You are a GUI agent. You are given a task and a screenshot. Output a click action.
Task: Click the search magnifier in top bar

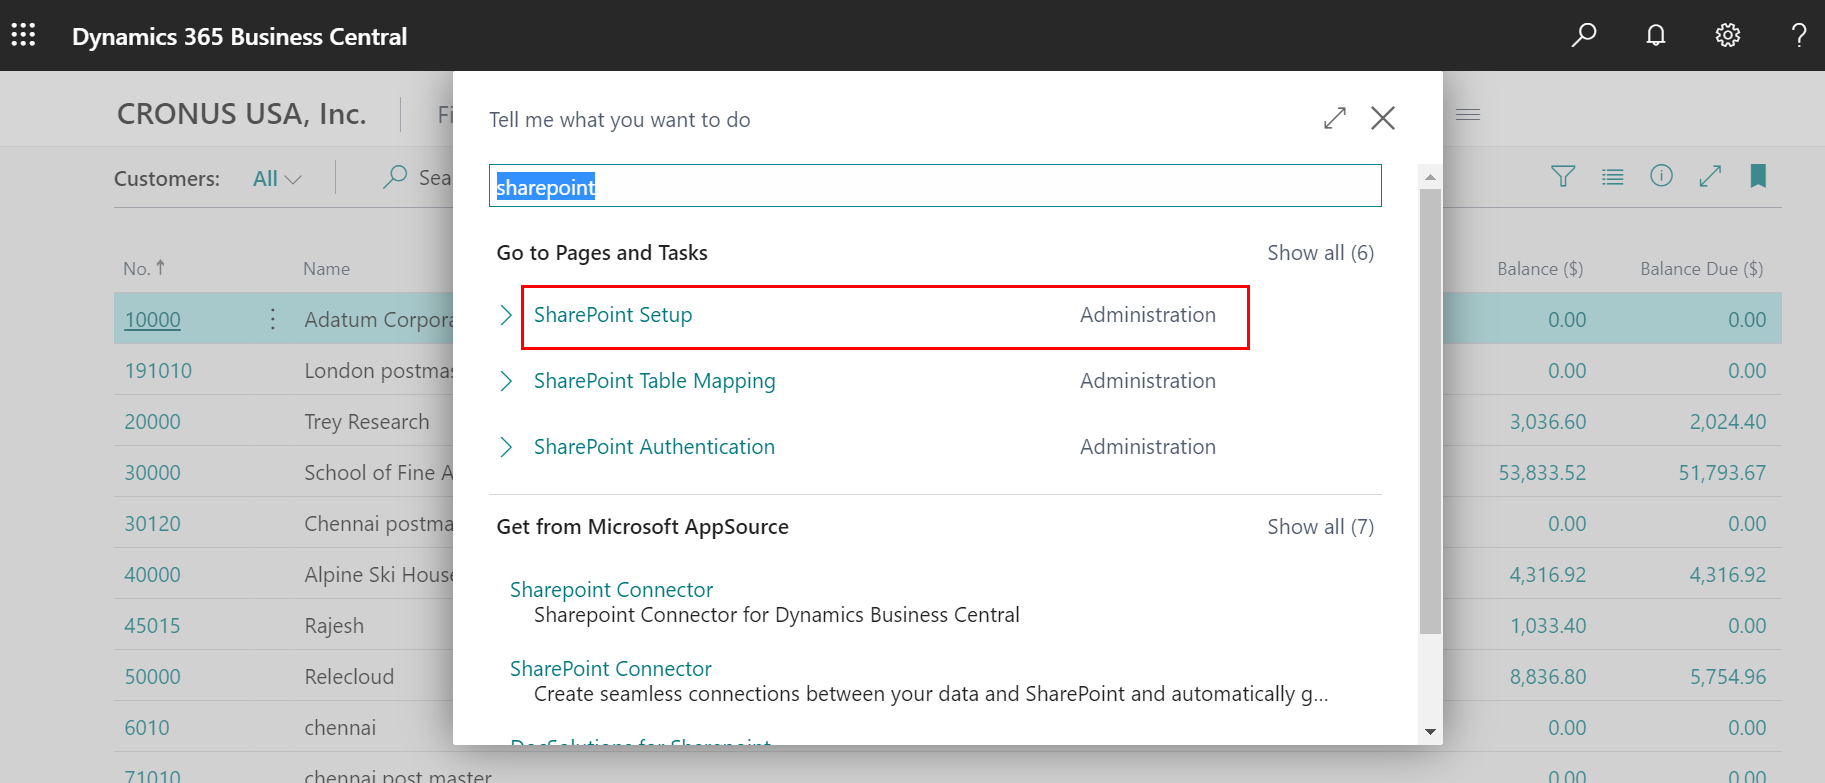[x=1584, y=35]
